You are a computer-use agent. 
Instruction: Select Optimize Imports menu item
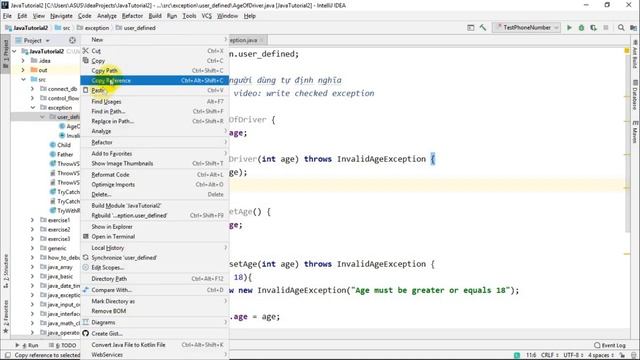(x=155, y=184)
